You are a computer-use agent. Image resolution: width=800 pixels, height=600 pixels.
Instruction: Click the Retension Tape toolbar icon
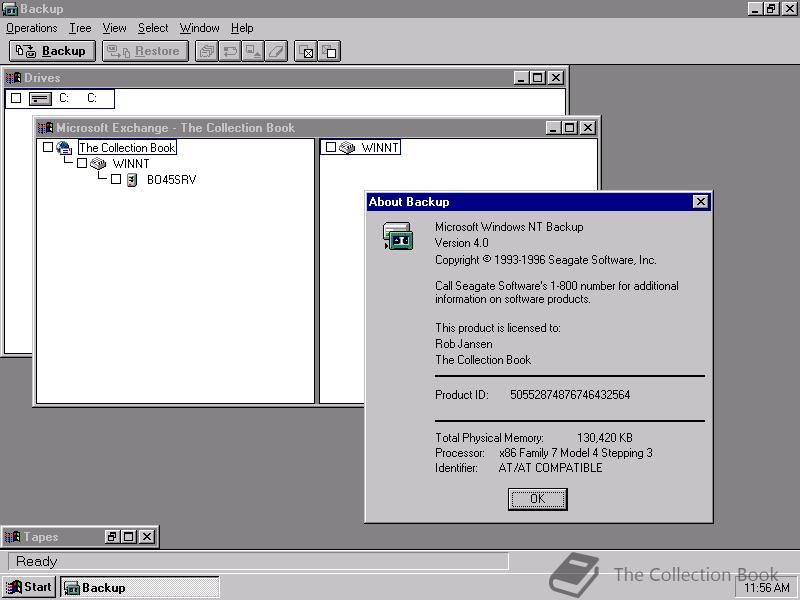(x=230, y=51)
